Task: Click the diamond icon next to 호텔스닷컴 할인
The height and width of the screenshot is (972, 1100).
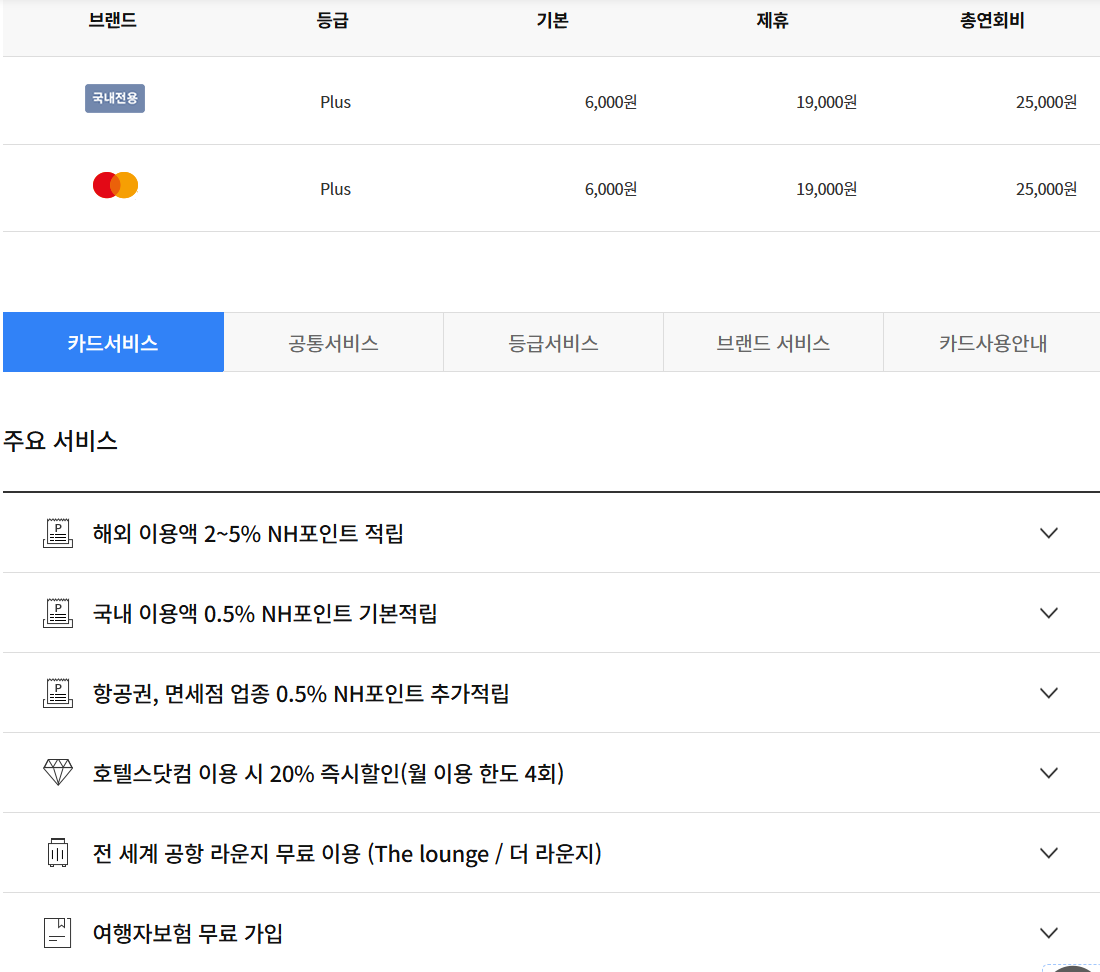Action: pos(58,773)
